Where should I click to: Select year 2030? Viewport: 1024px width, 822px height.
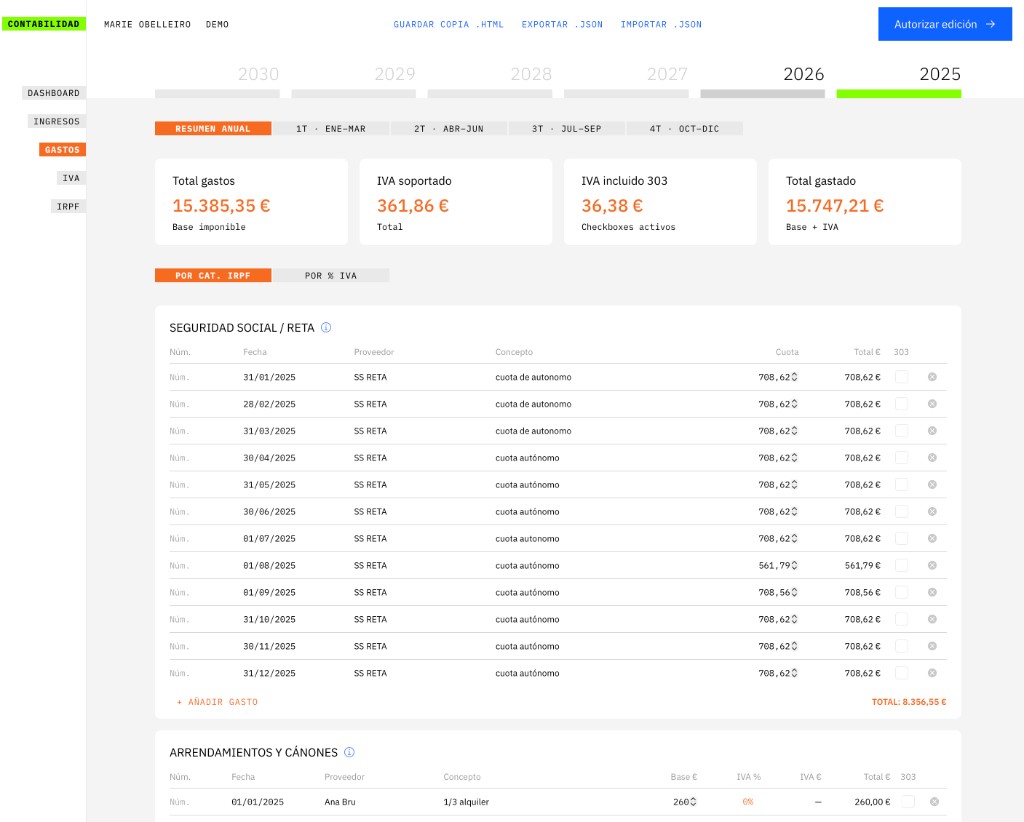(217, 82)
